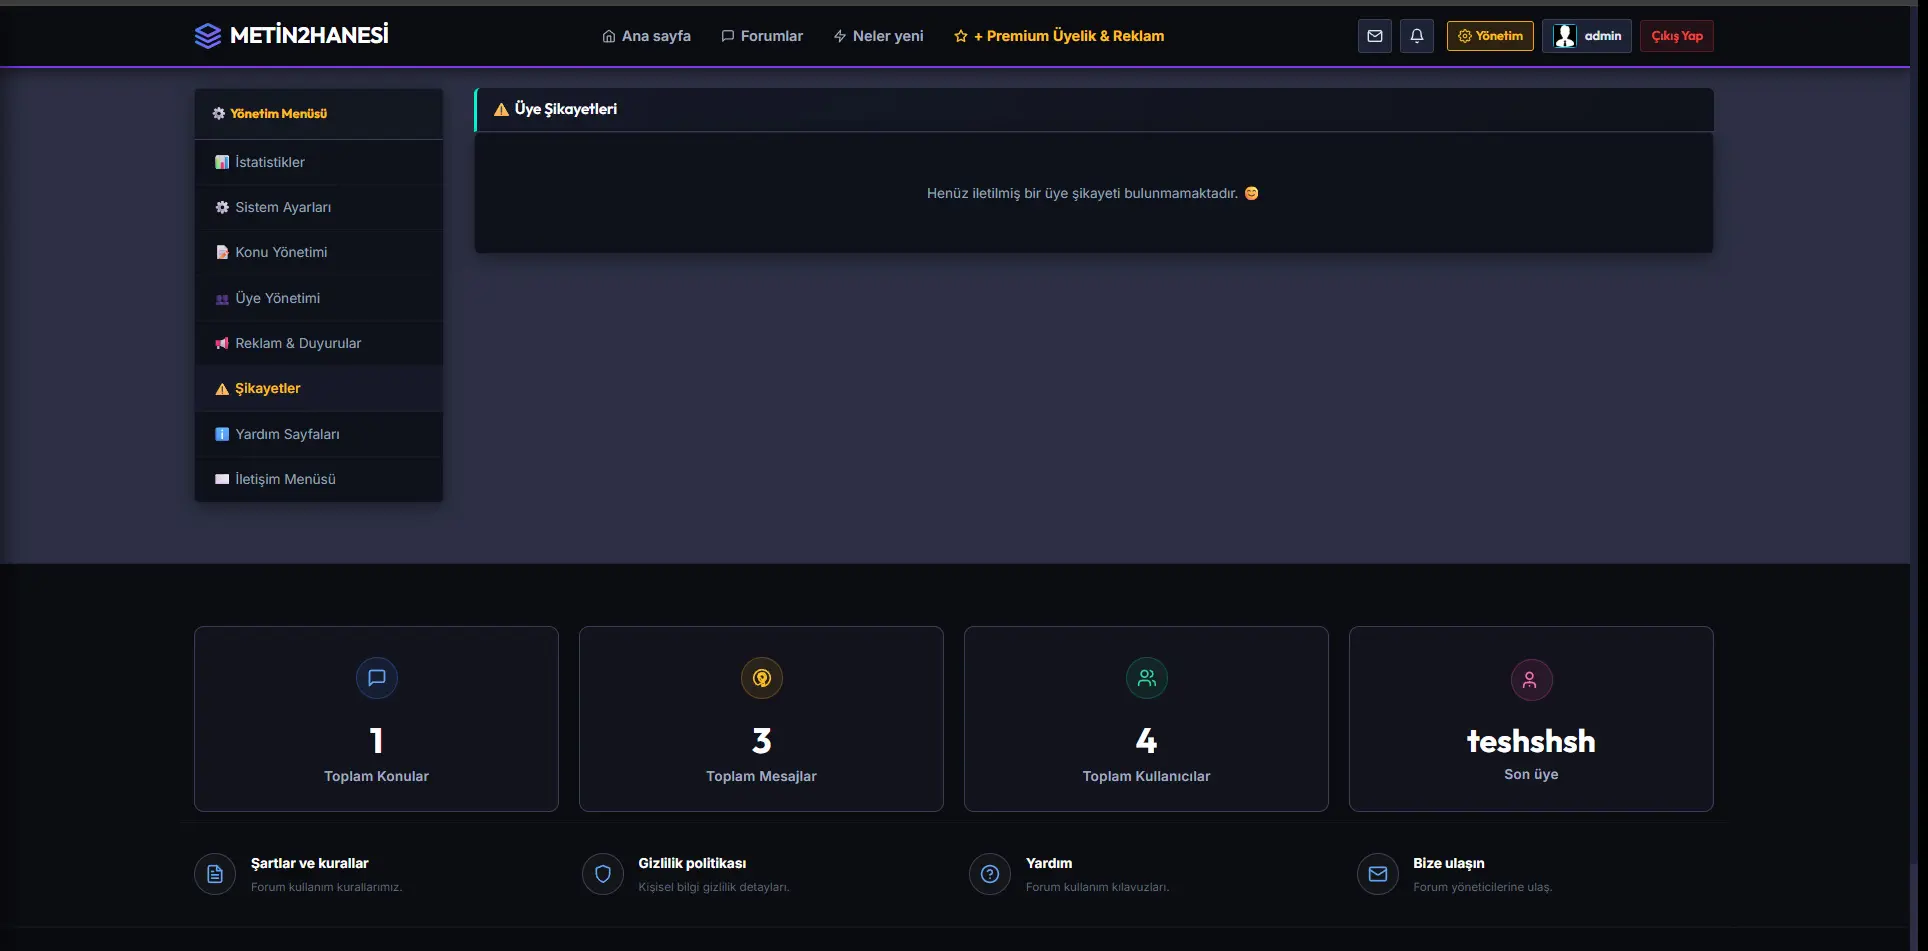Open the Forumlar nav item

click(x=762, y=36)
